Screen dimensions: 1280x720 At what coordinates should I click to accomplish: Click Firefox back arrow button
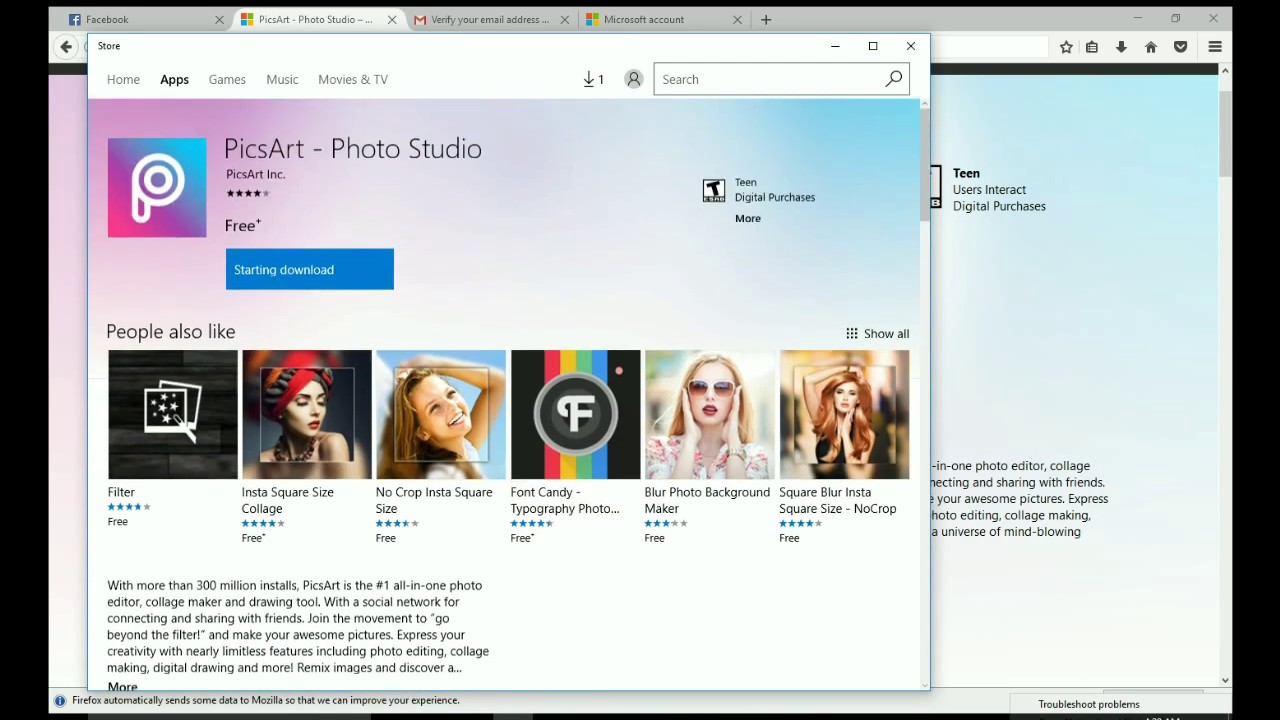tap(66, 47)
